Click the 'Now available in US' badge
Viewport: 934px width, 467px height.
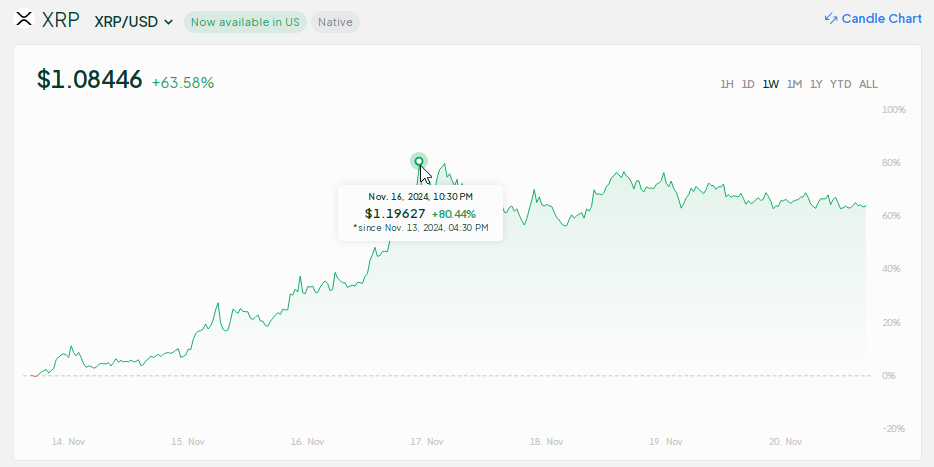click(245, 21)
